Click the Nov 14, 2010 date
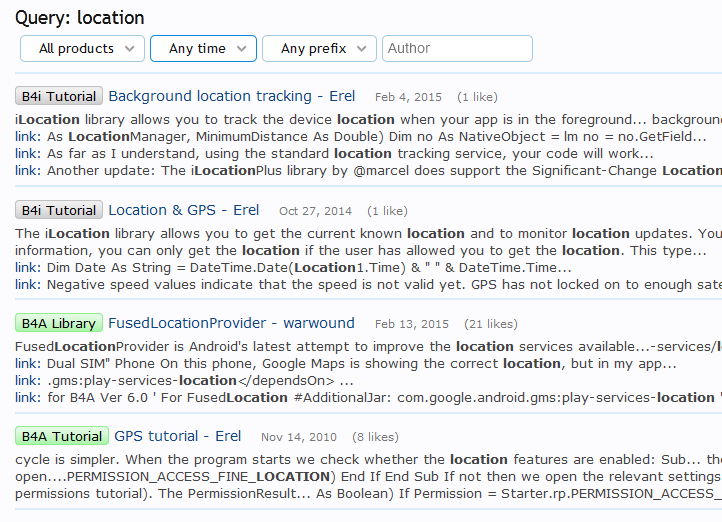Screen dimensions: 722x522 click(298, 438)
